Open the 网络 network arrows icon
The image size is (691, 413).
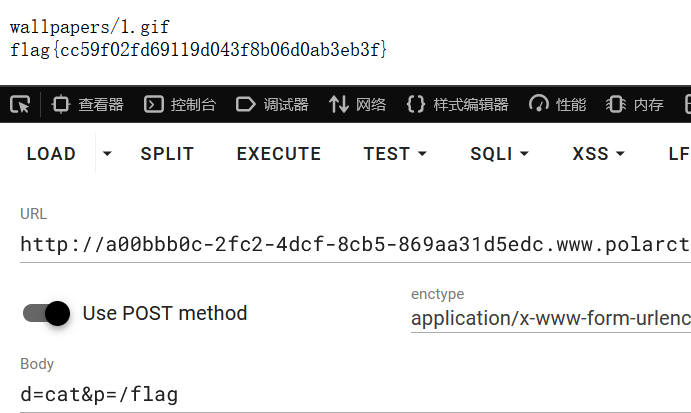pos(339,104)
